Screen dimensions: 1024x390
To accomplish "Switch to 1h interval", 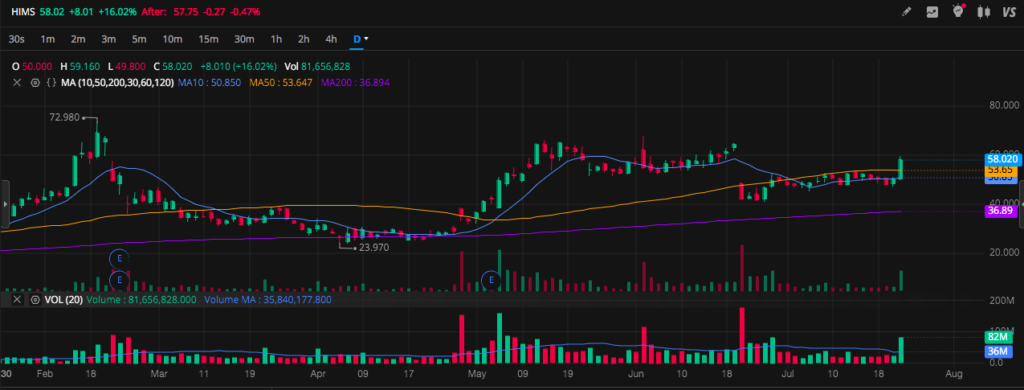I will click(276, 39).
